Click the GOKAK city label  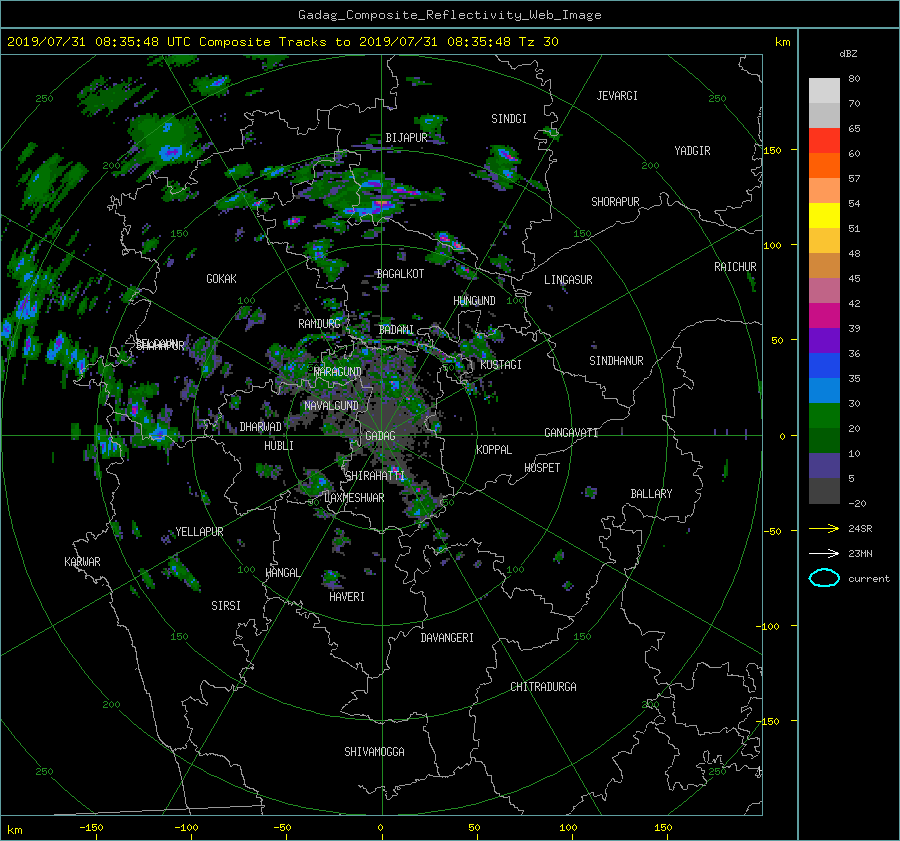[222, 279]
